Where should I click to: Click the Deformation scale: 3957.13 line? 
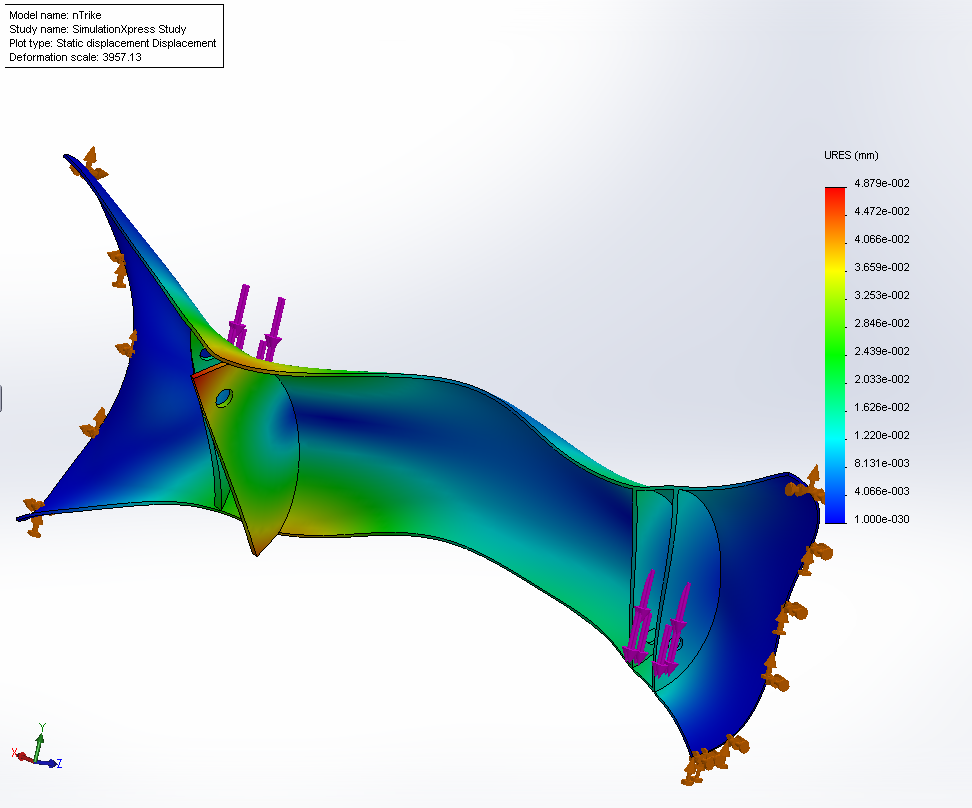tap(75, 57)
